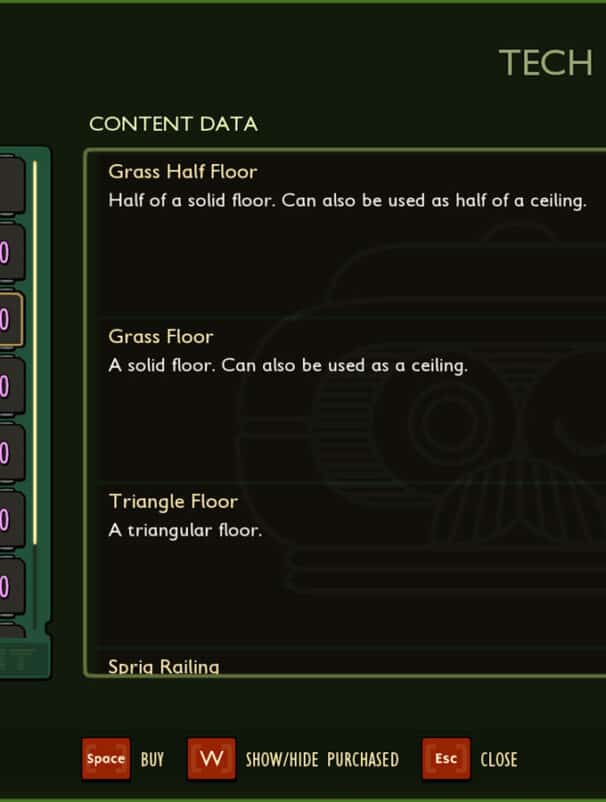Click the Triangle Floor description text
This screenshot has height=802, width=606.
[x=185, y=531]
